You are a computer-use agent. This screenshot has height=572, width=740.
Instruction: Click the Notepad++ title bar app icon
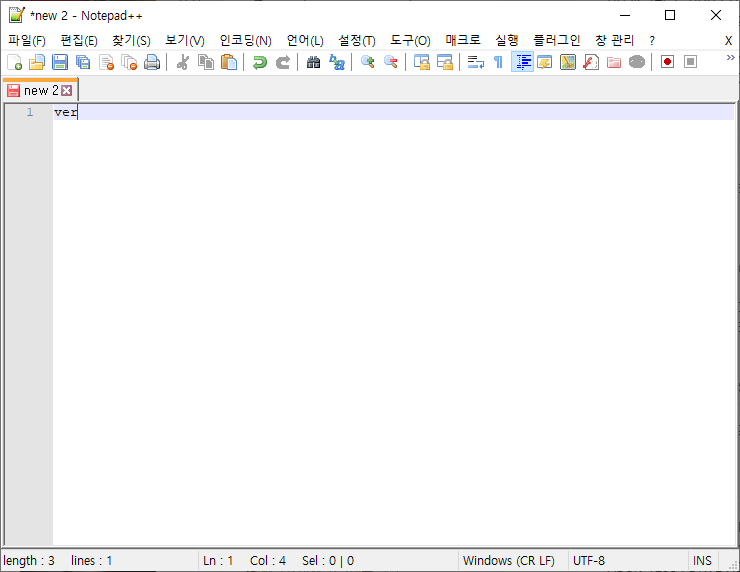(16, 15)
